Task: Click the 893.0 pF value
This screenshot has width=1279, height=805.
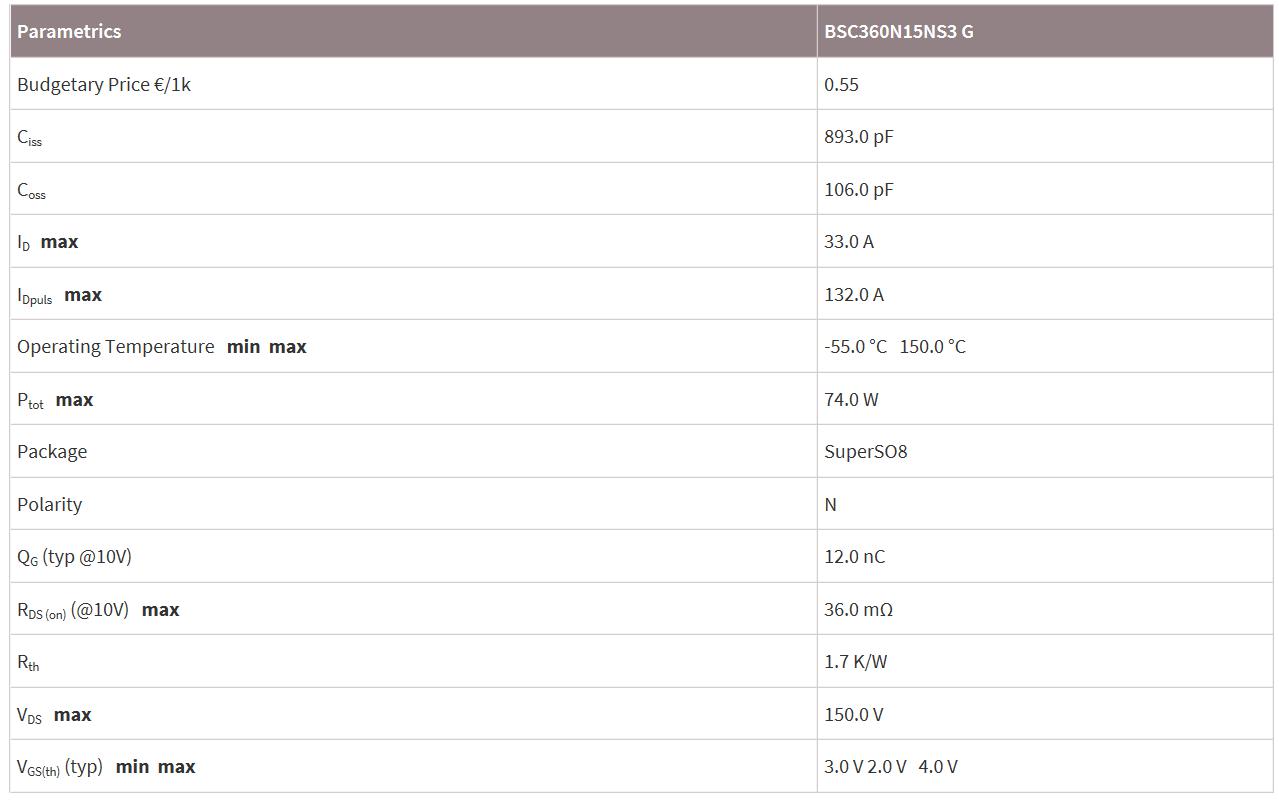Action: pos(858,137)
